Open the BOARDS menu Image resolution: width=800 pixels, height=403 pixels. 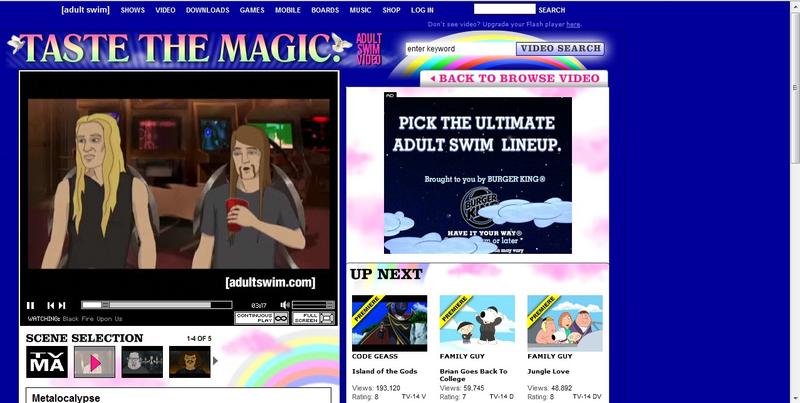click(x=325, y=10)
